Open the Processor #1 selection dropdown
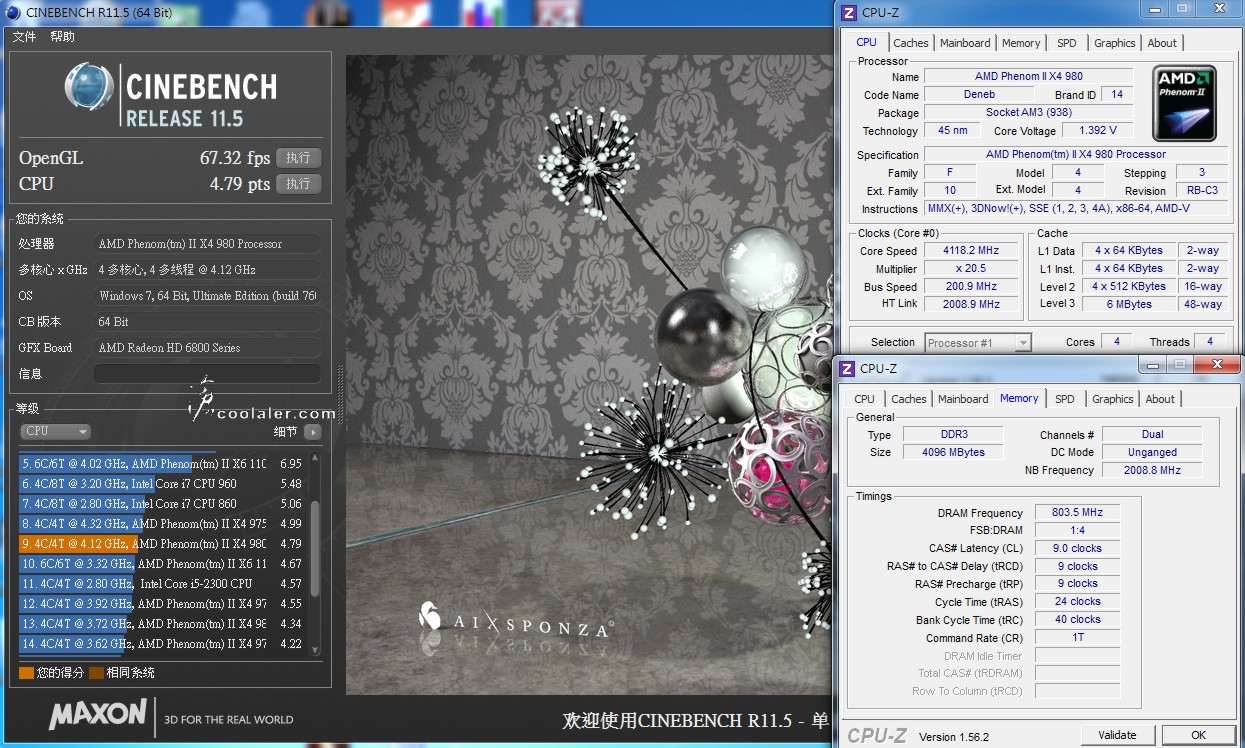 [978, 343]
